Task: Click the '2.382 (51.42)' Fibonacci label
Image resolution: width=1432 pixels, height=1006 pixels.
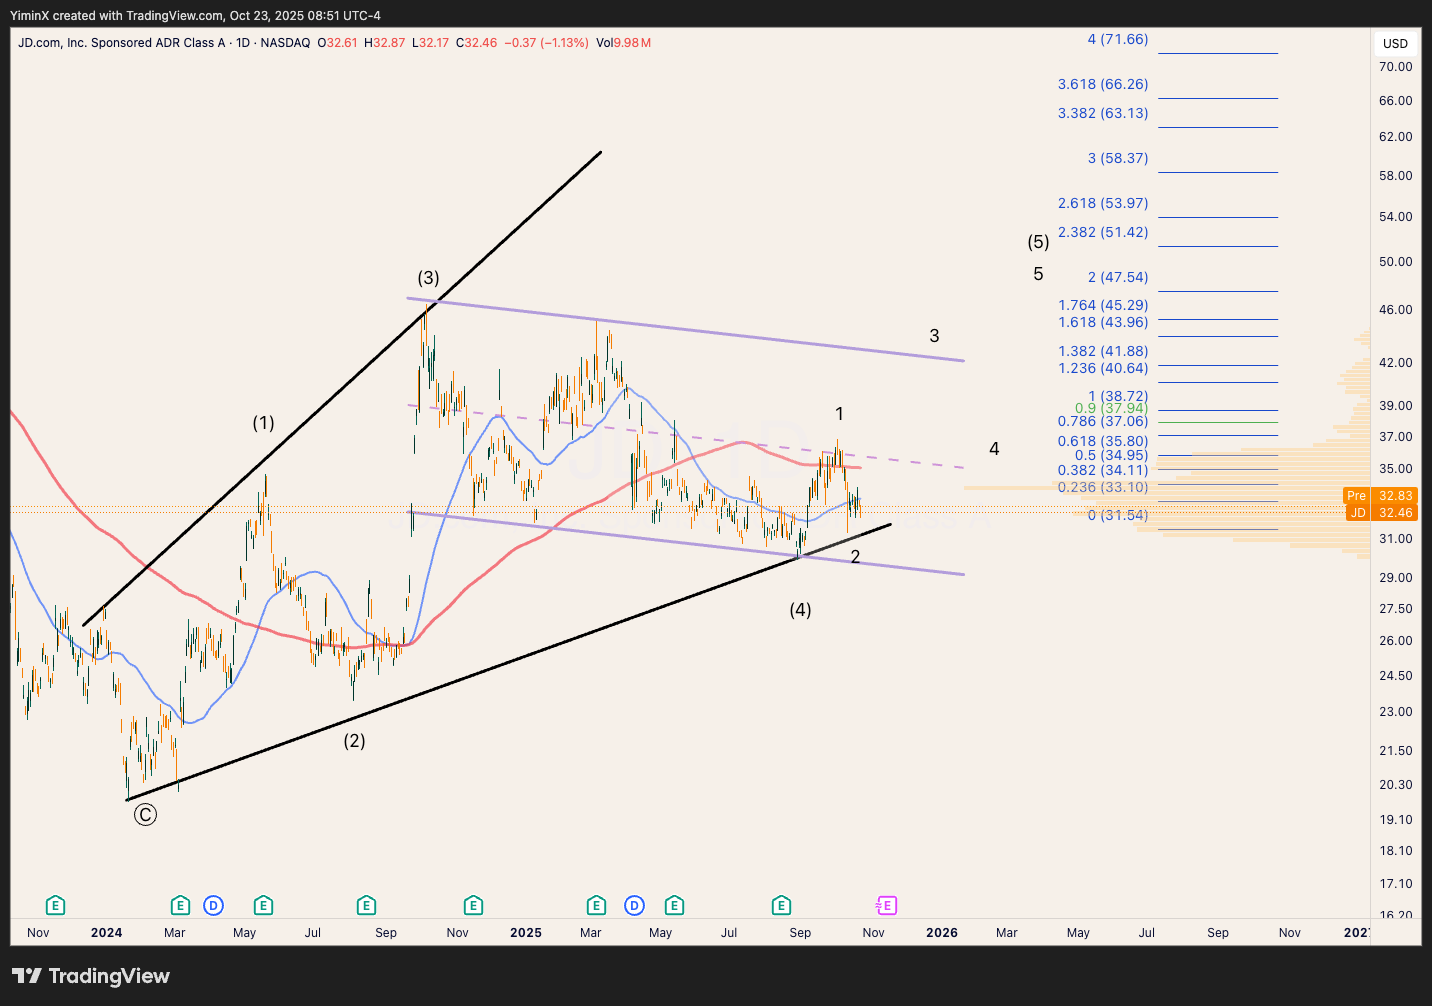Action: click(1103, 232)
